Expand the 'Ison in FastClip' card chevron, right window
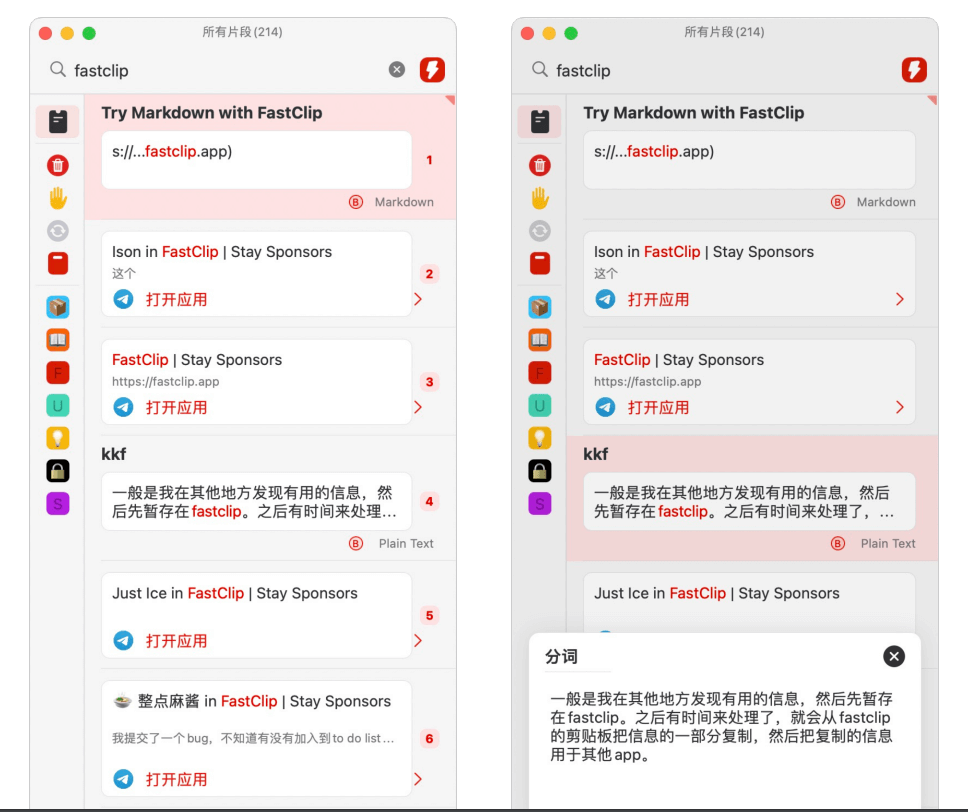The height and width of the screenshot is (812, 968). click(x=900, y=299)
